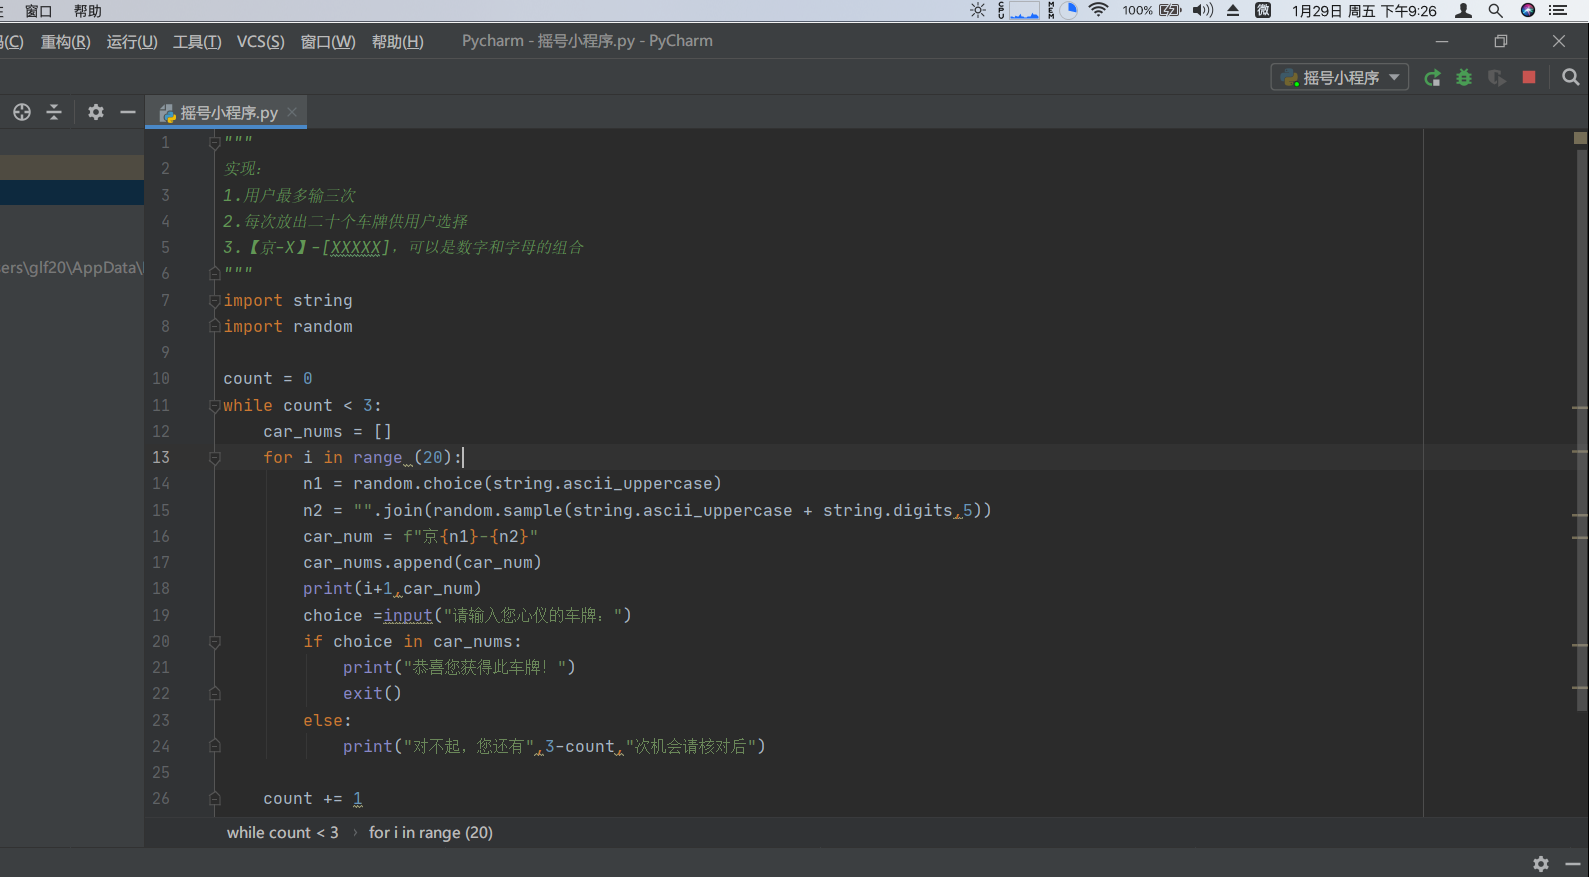Screen dimensions: 1589x877
Task: Open the macOS 帮助 menu
Action: click(x=88, y=10)
